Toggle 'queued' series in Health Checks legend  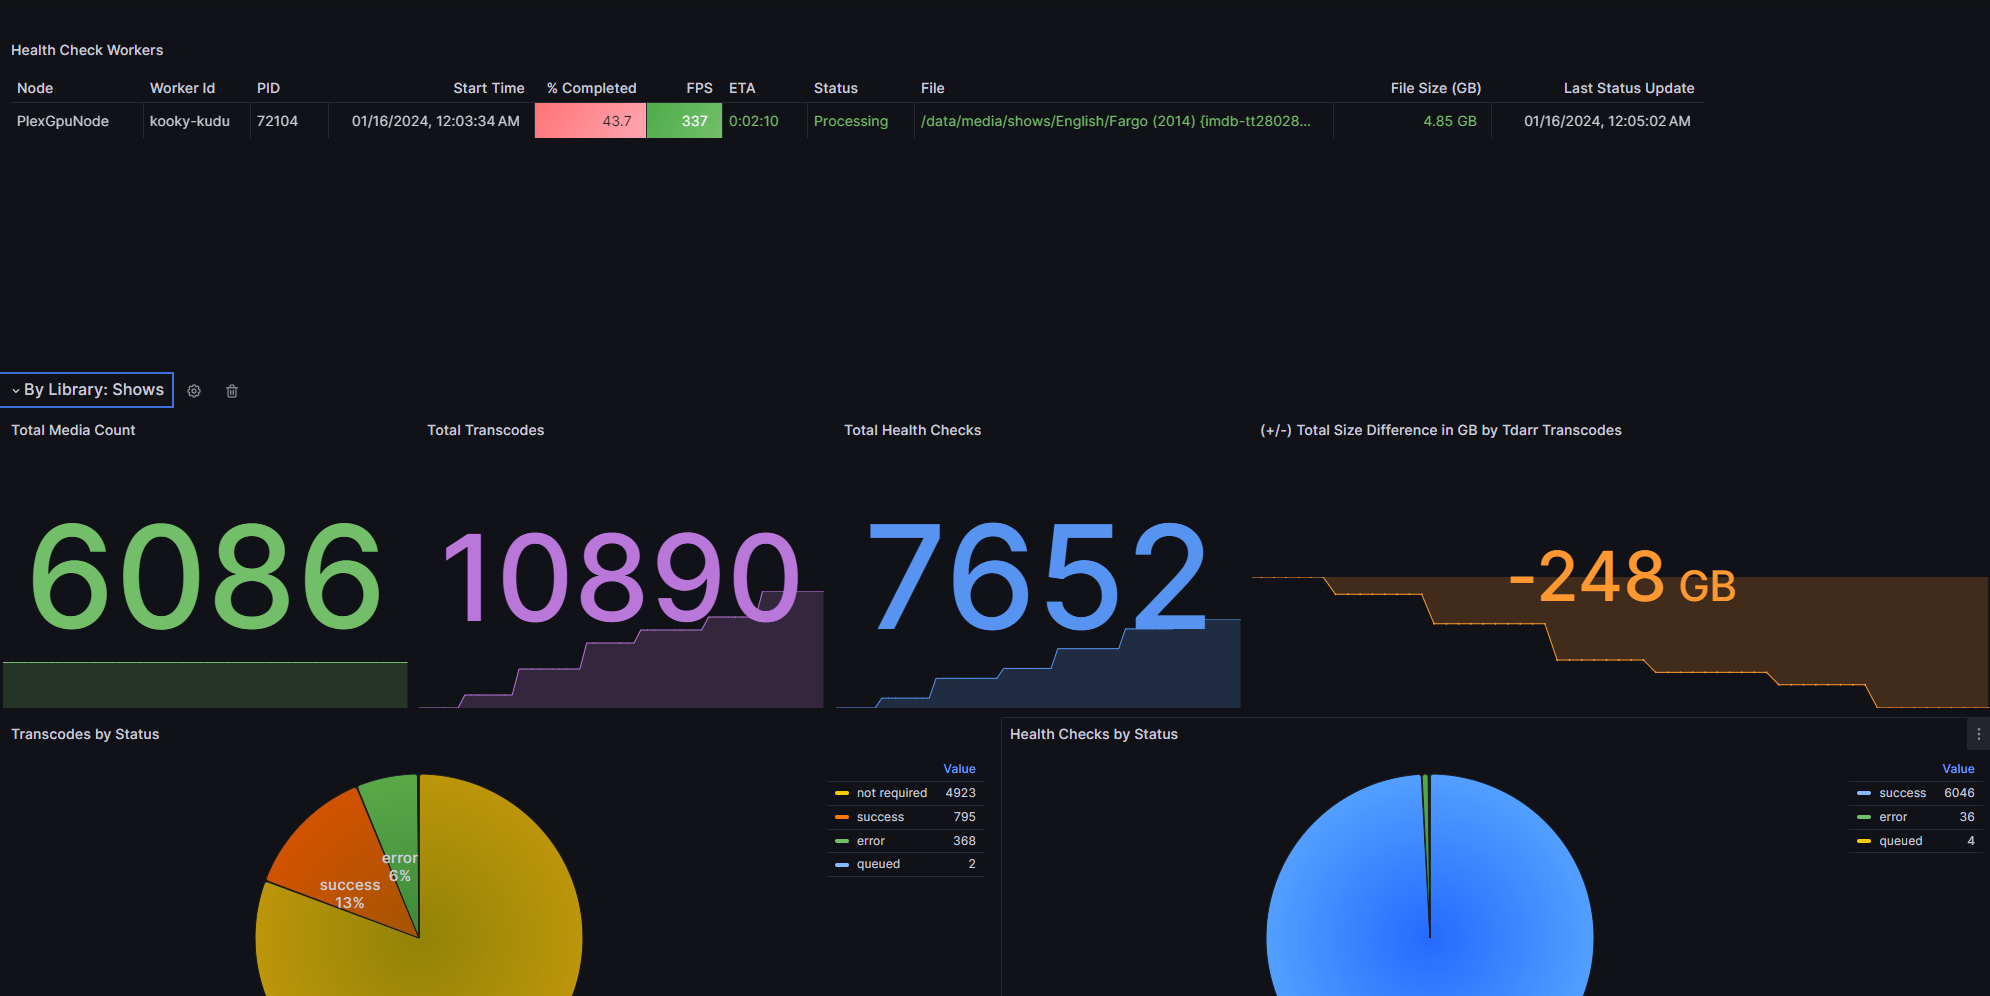(1901, 841)
